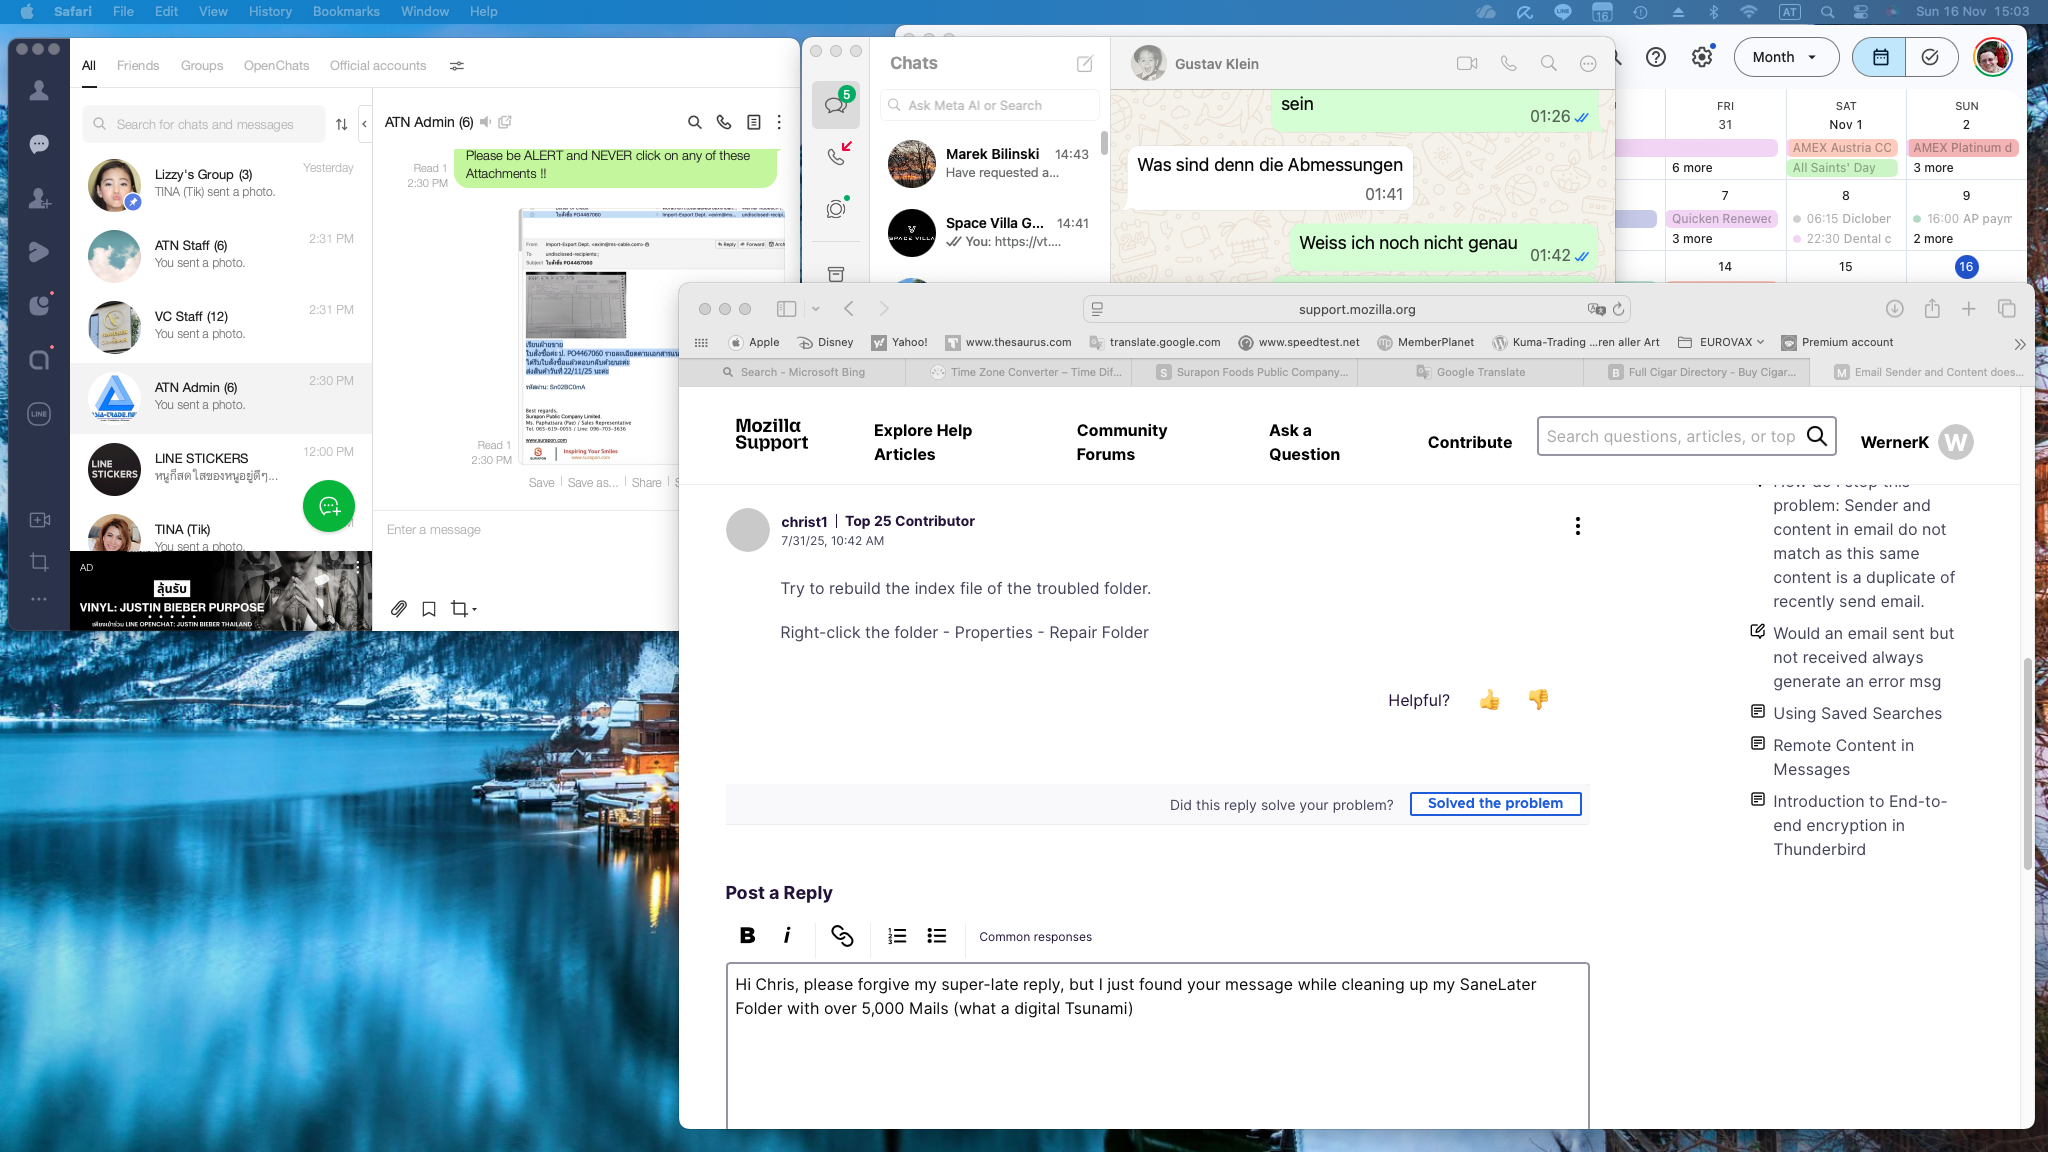Insert a link in reply editor
The height and width of the screenshot is (1152, 2048).
(x=842, y=936)
